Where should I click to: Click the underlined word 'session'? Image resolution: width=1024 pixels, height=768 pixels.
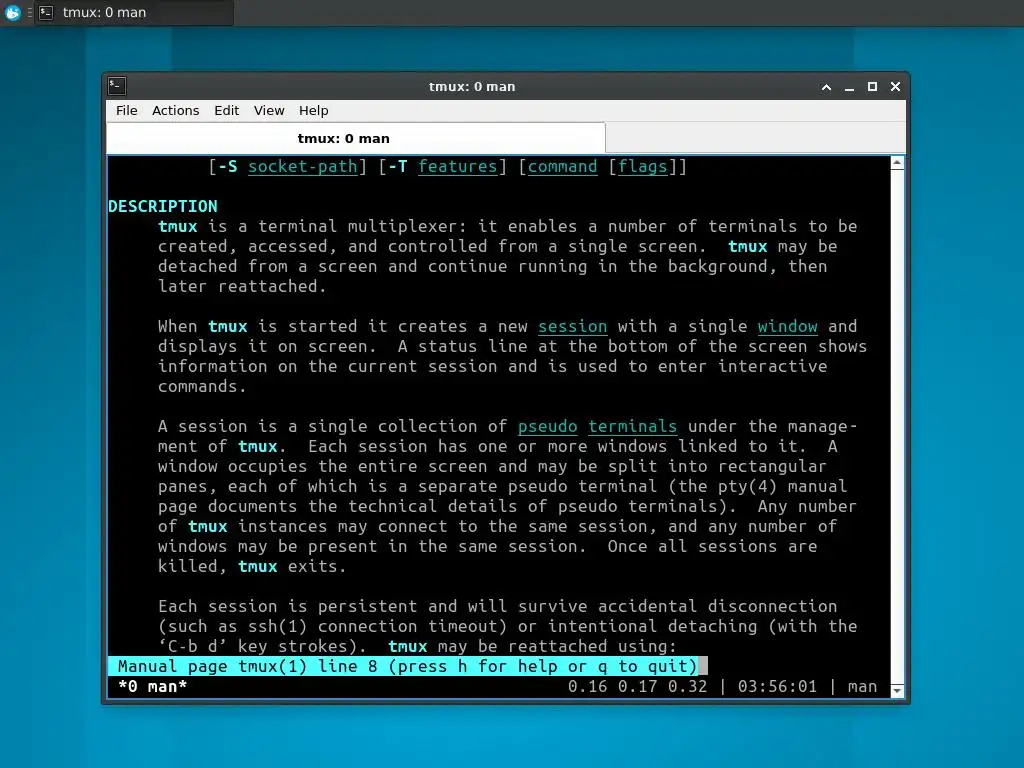(x=573, y=327)
